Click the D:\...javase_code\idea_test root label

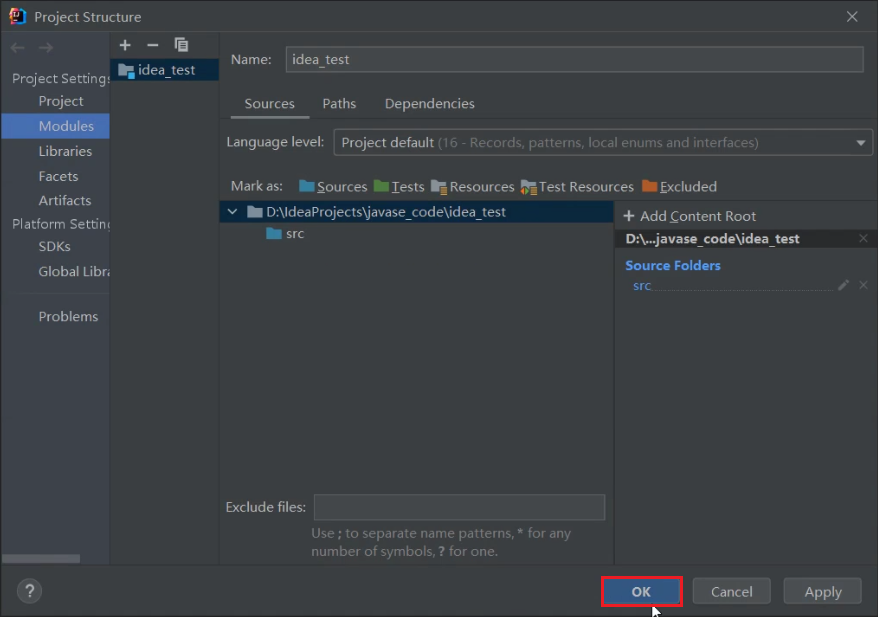712,239
